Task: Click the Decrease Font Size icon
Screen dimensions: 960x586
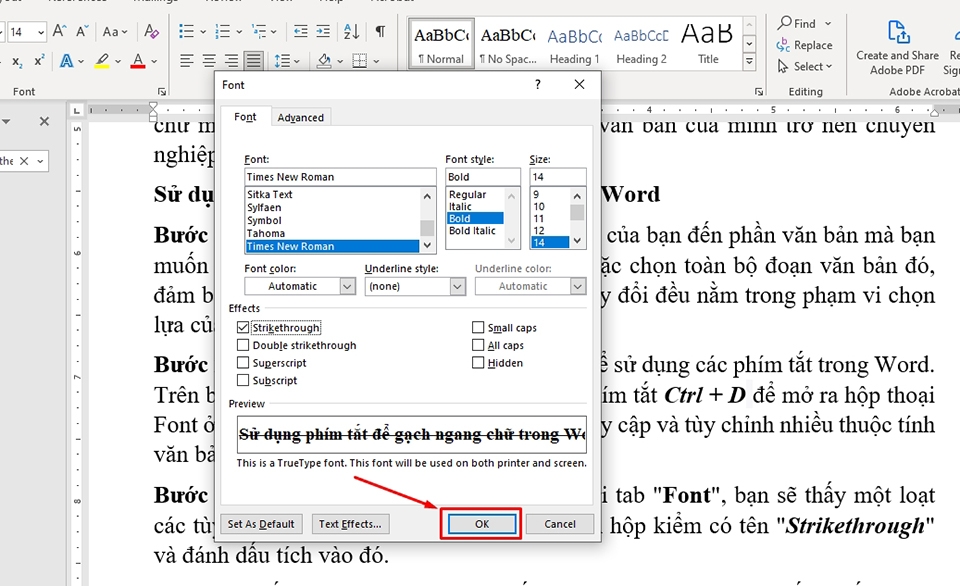Action: [x=82, y=31]
